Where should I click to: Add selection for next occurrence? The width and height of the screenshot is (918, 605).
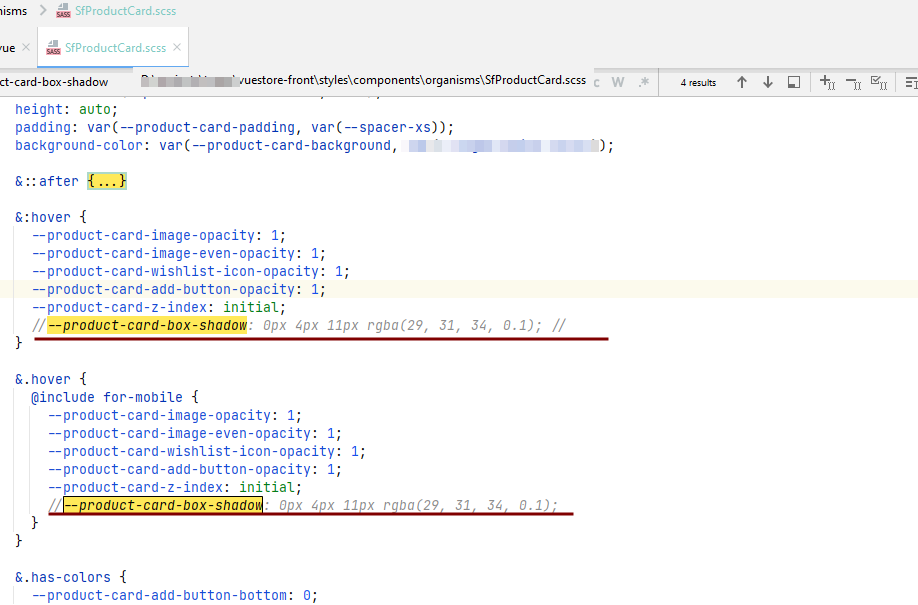(827, 82)
